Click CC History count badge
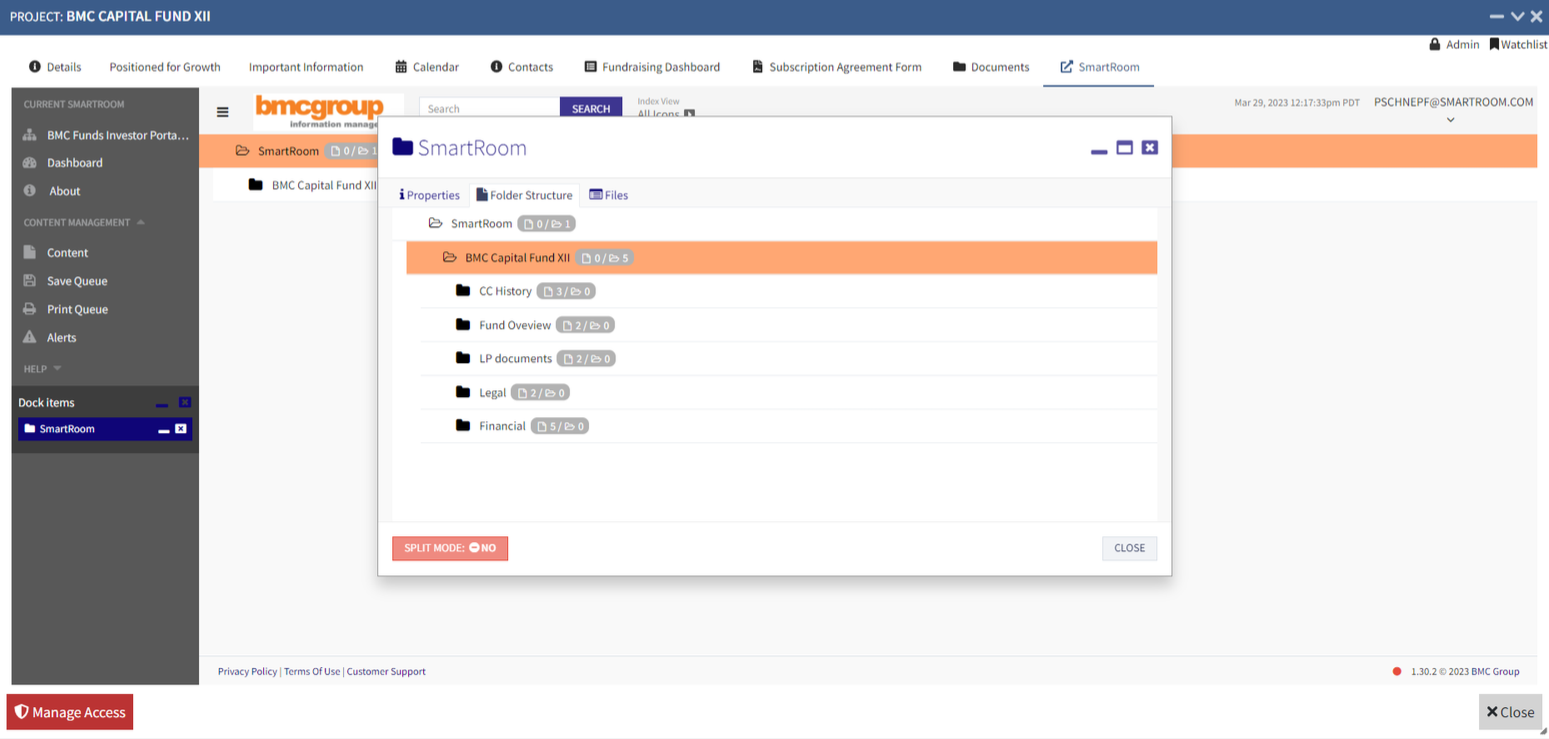Image resolution: width=1549 pixels, height=739 pixels. (x=566, y=292)
